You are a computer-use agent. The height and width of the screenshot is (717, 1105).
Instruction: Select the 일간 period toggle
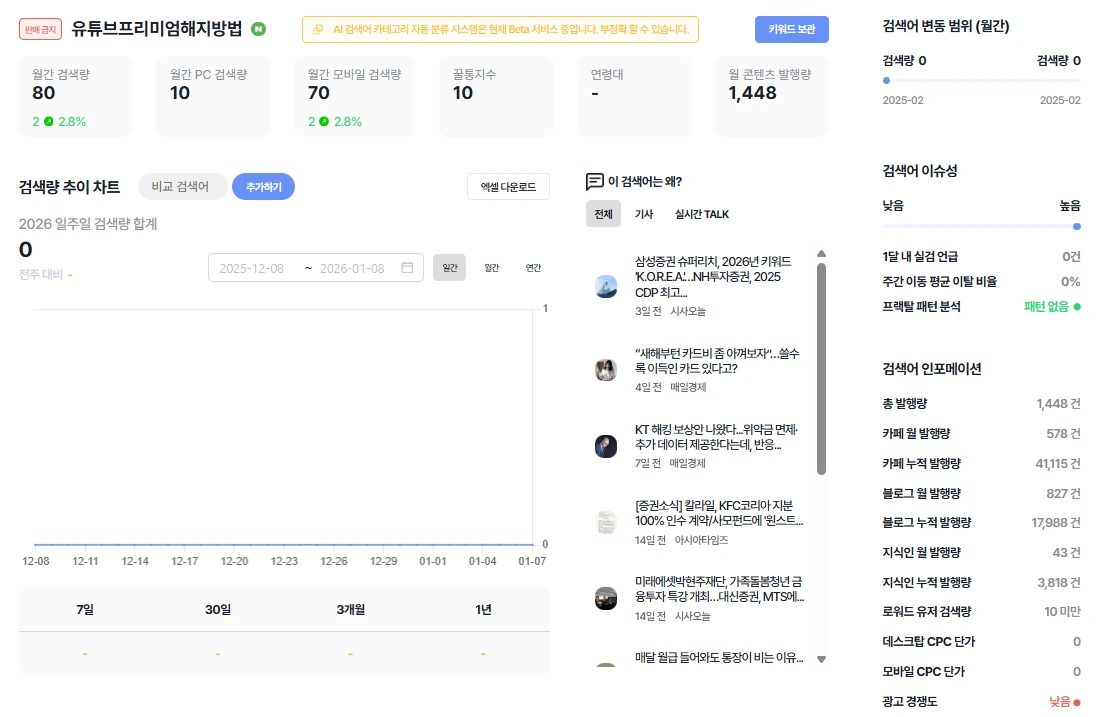pyautogui.click(x=450, y=267)
